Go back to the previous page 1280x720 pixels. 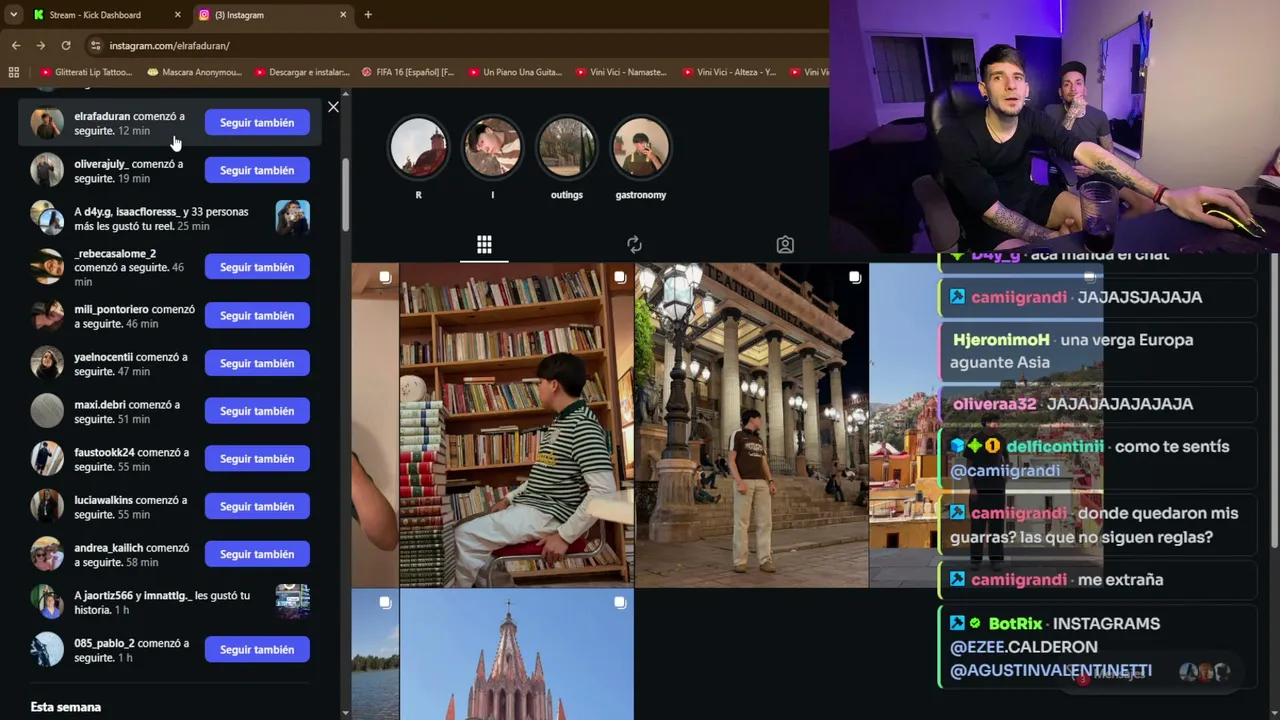coord(16,45)
